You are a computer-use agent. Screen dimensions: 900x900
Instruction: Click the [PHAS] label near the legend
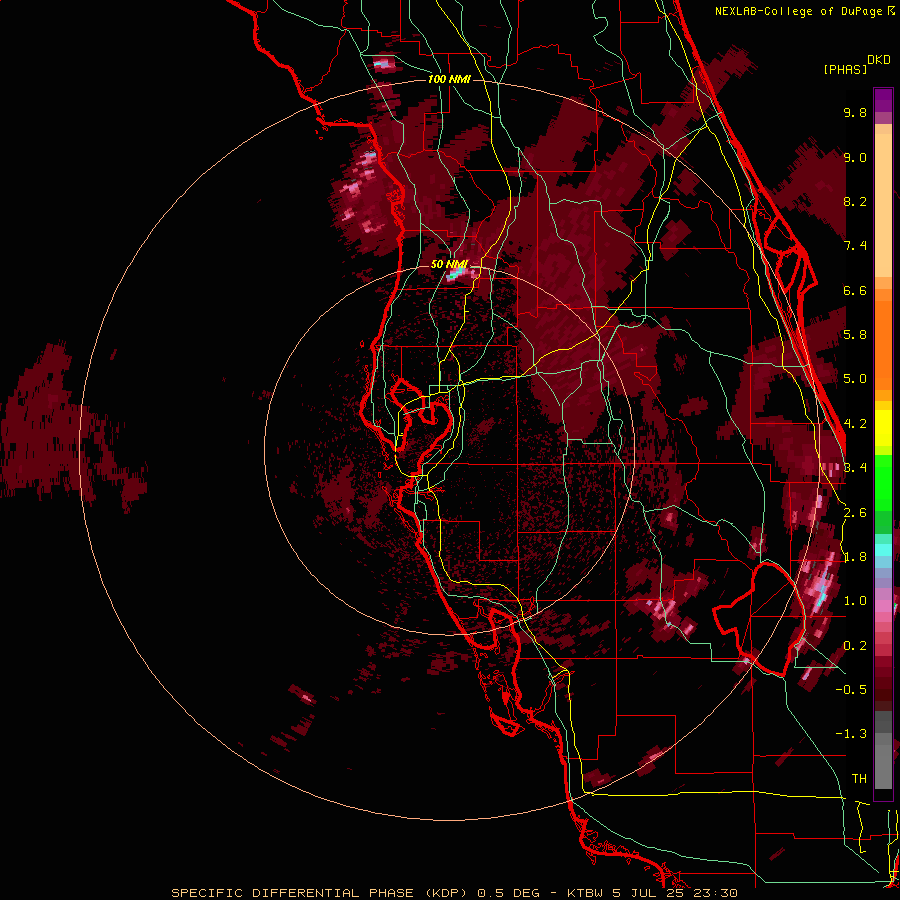(845, 69)
